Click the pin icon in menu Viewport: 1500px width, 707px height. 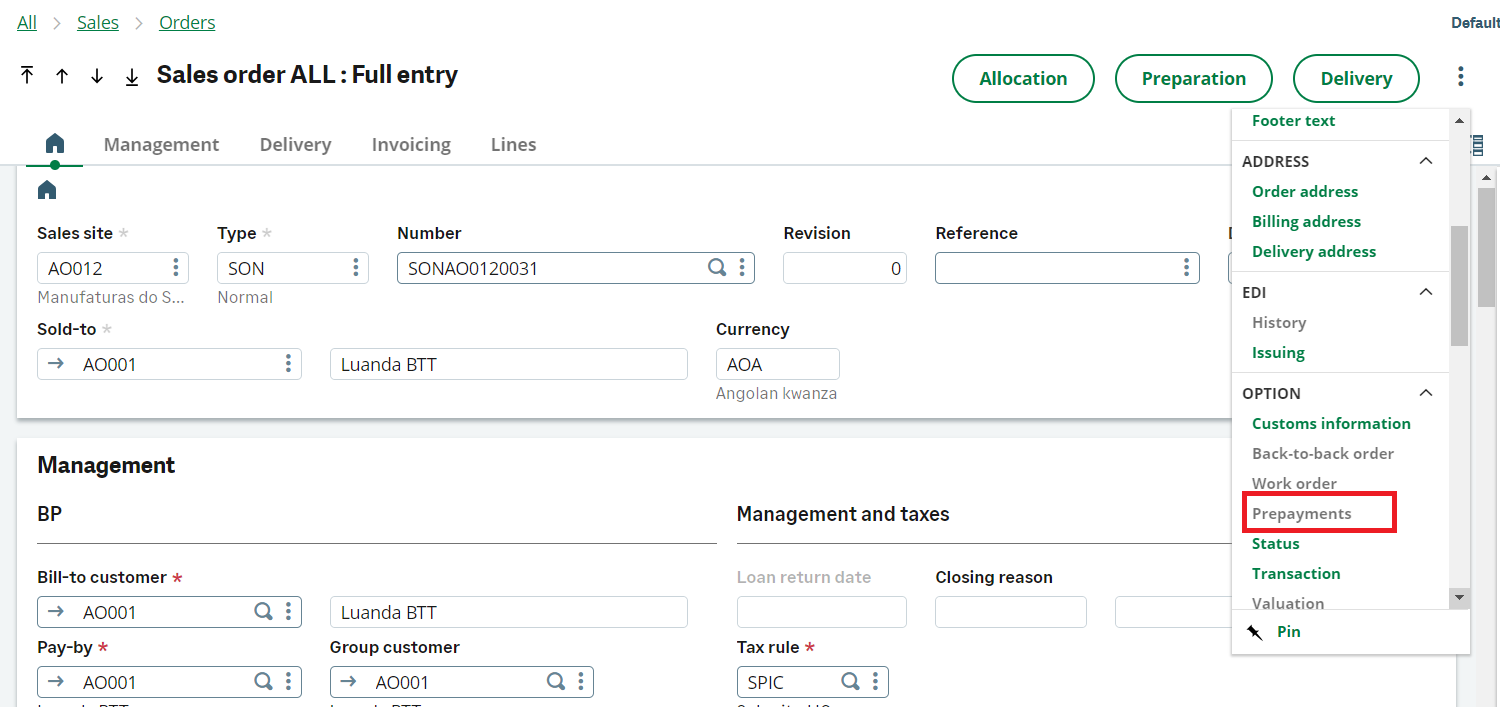[1255, 632]
